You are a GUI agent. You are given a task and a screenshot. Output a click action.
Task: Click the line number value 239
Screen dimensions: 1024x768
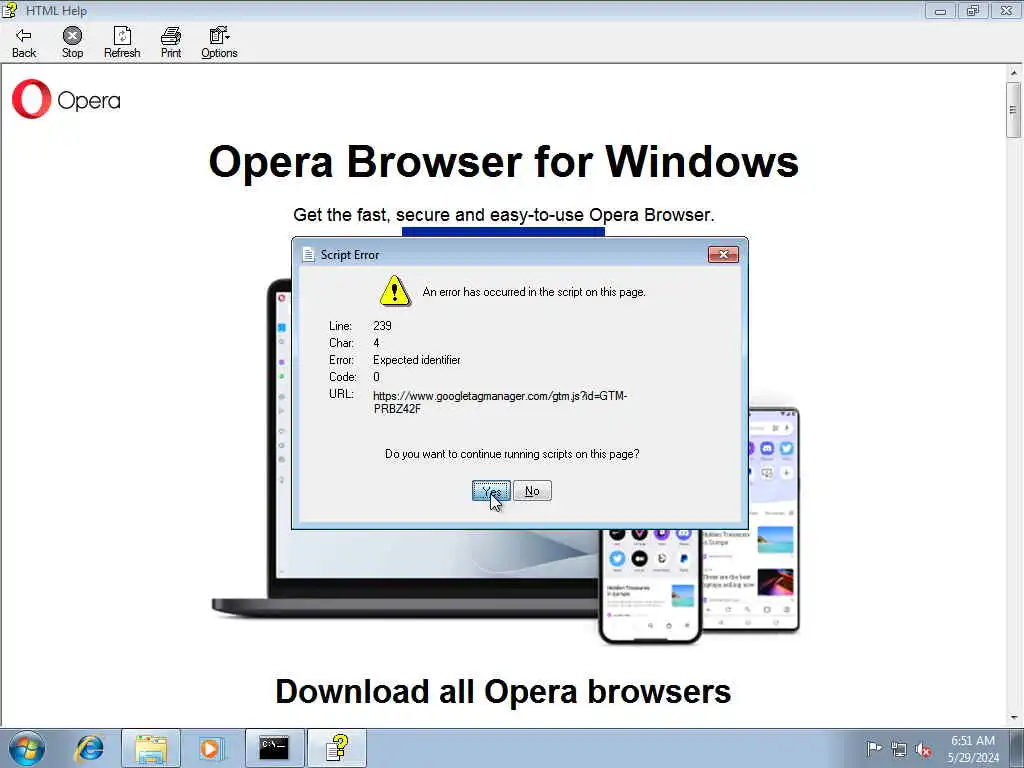tap(382, 326)
